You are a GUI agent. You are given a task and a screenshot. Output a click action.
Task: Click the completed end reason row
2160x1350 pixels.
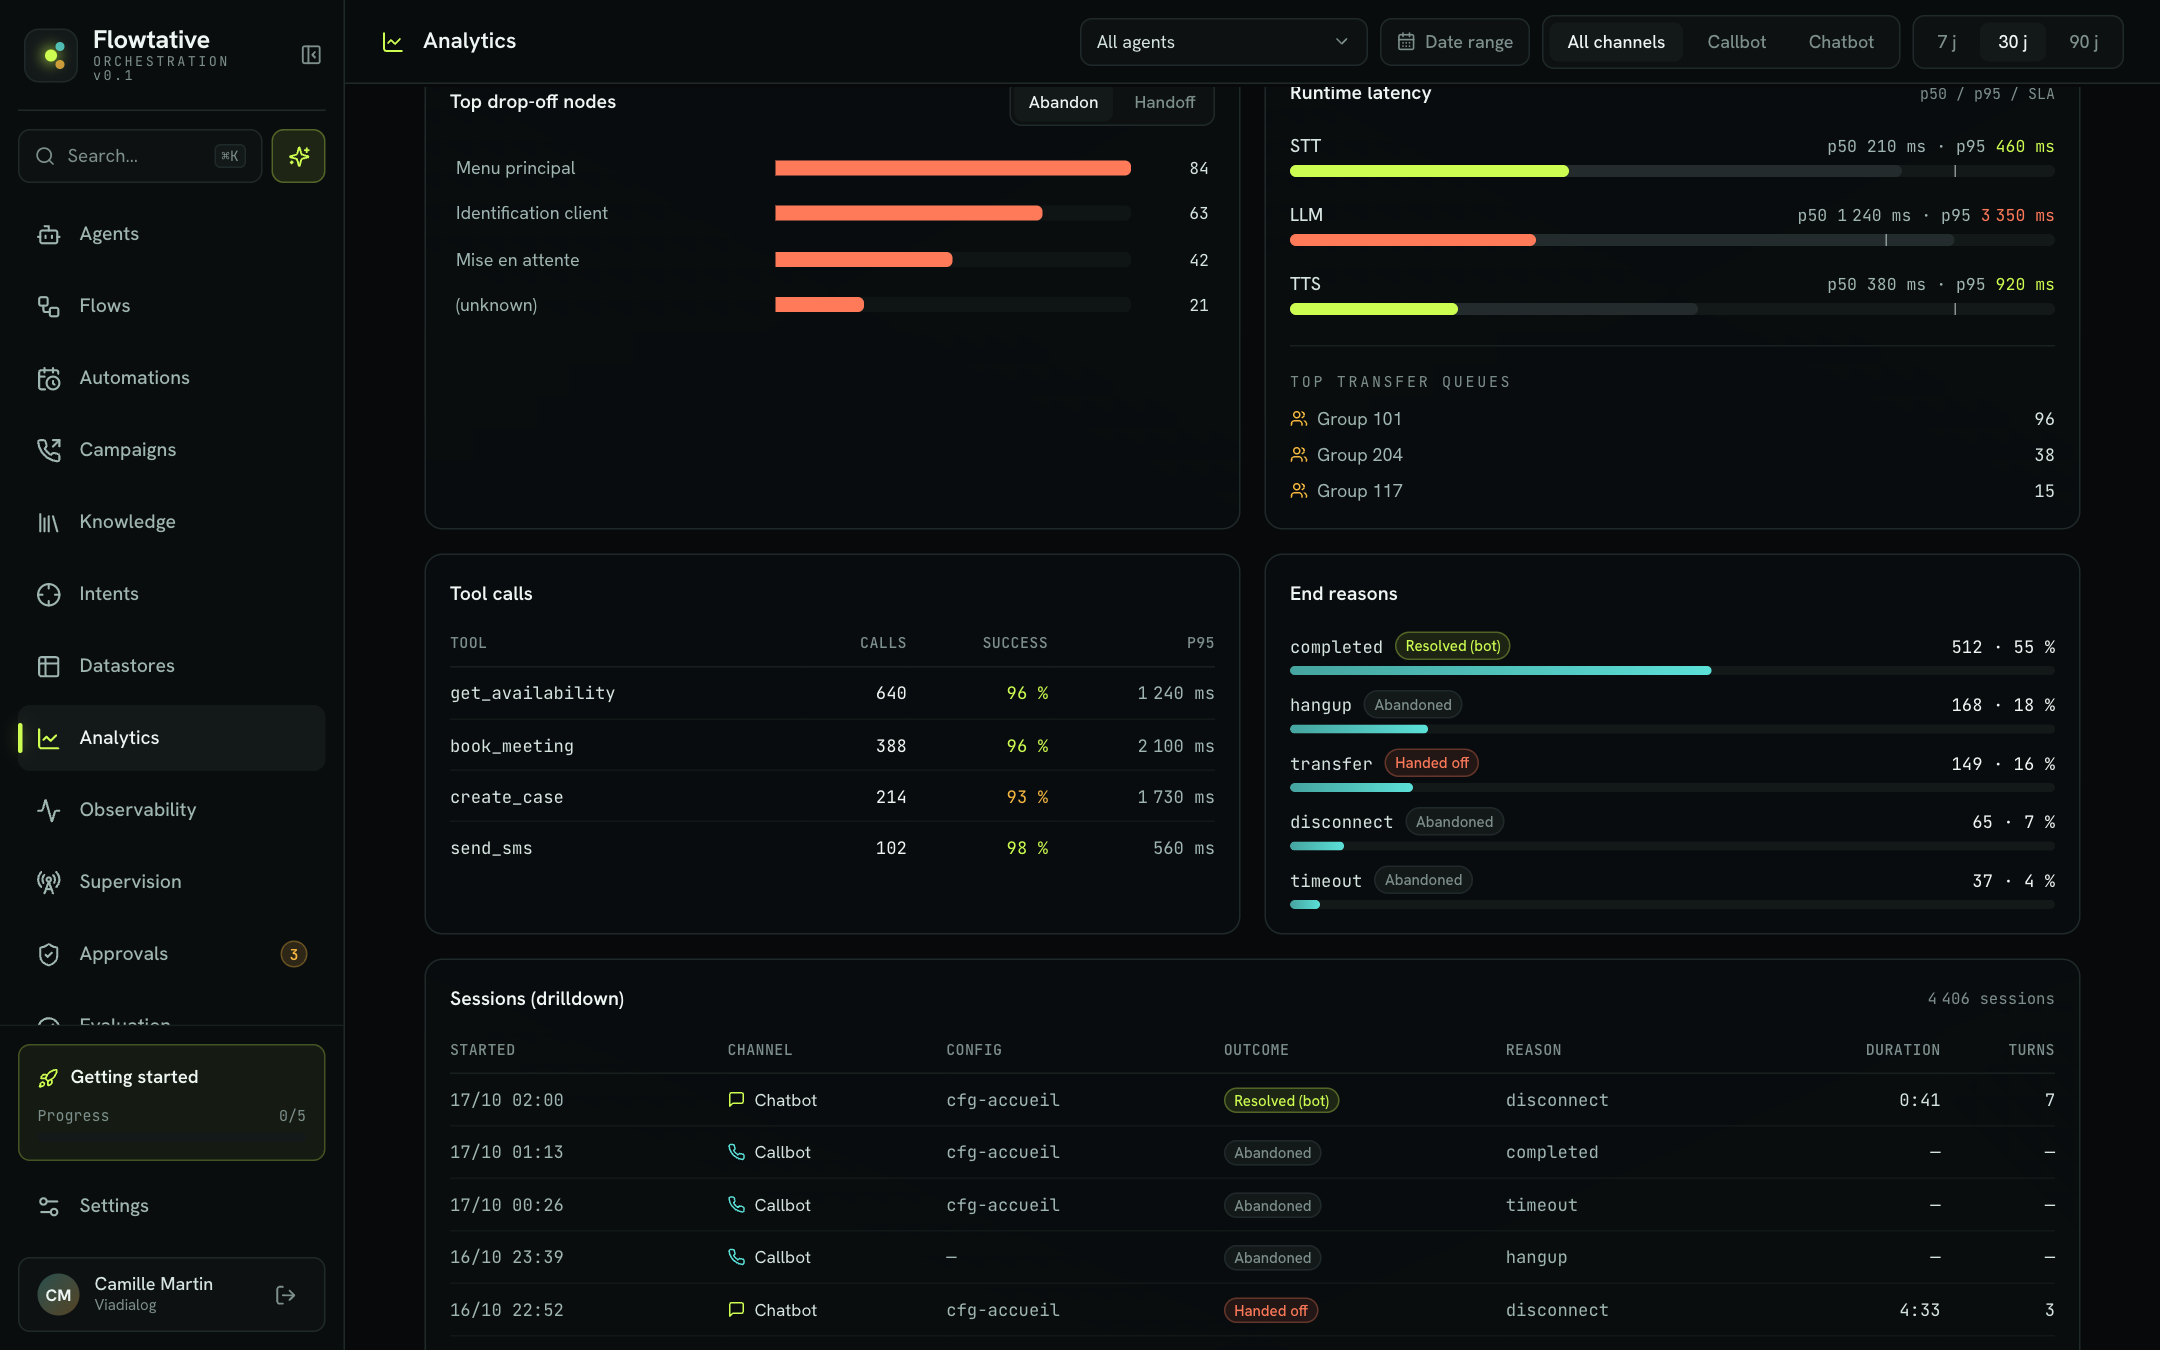pos(1672,656)
